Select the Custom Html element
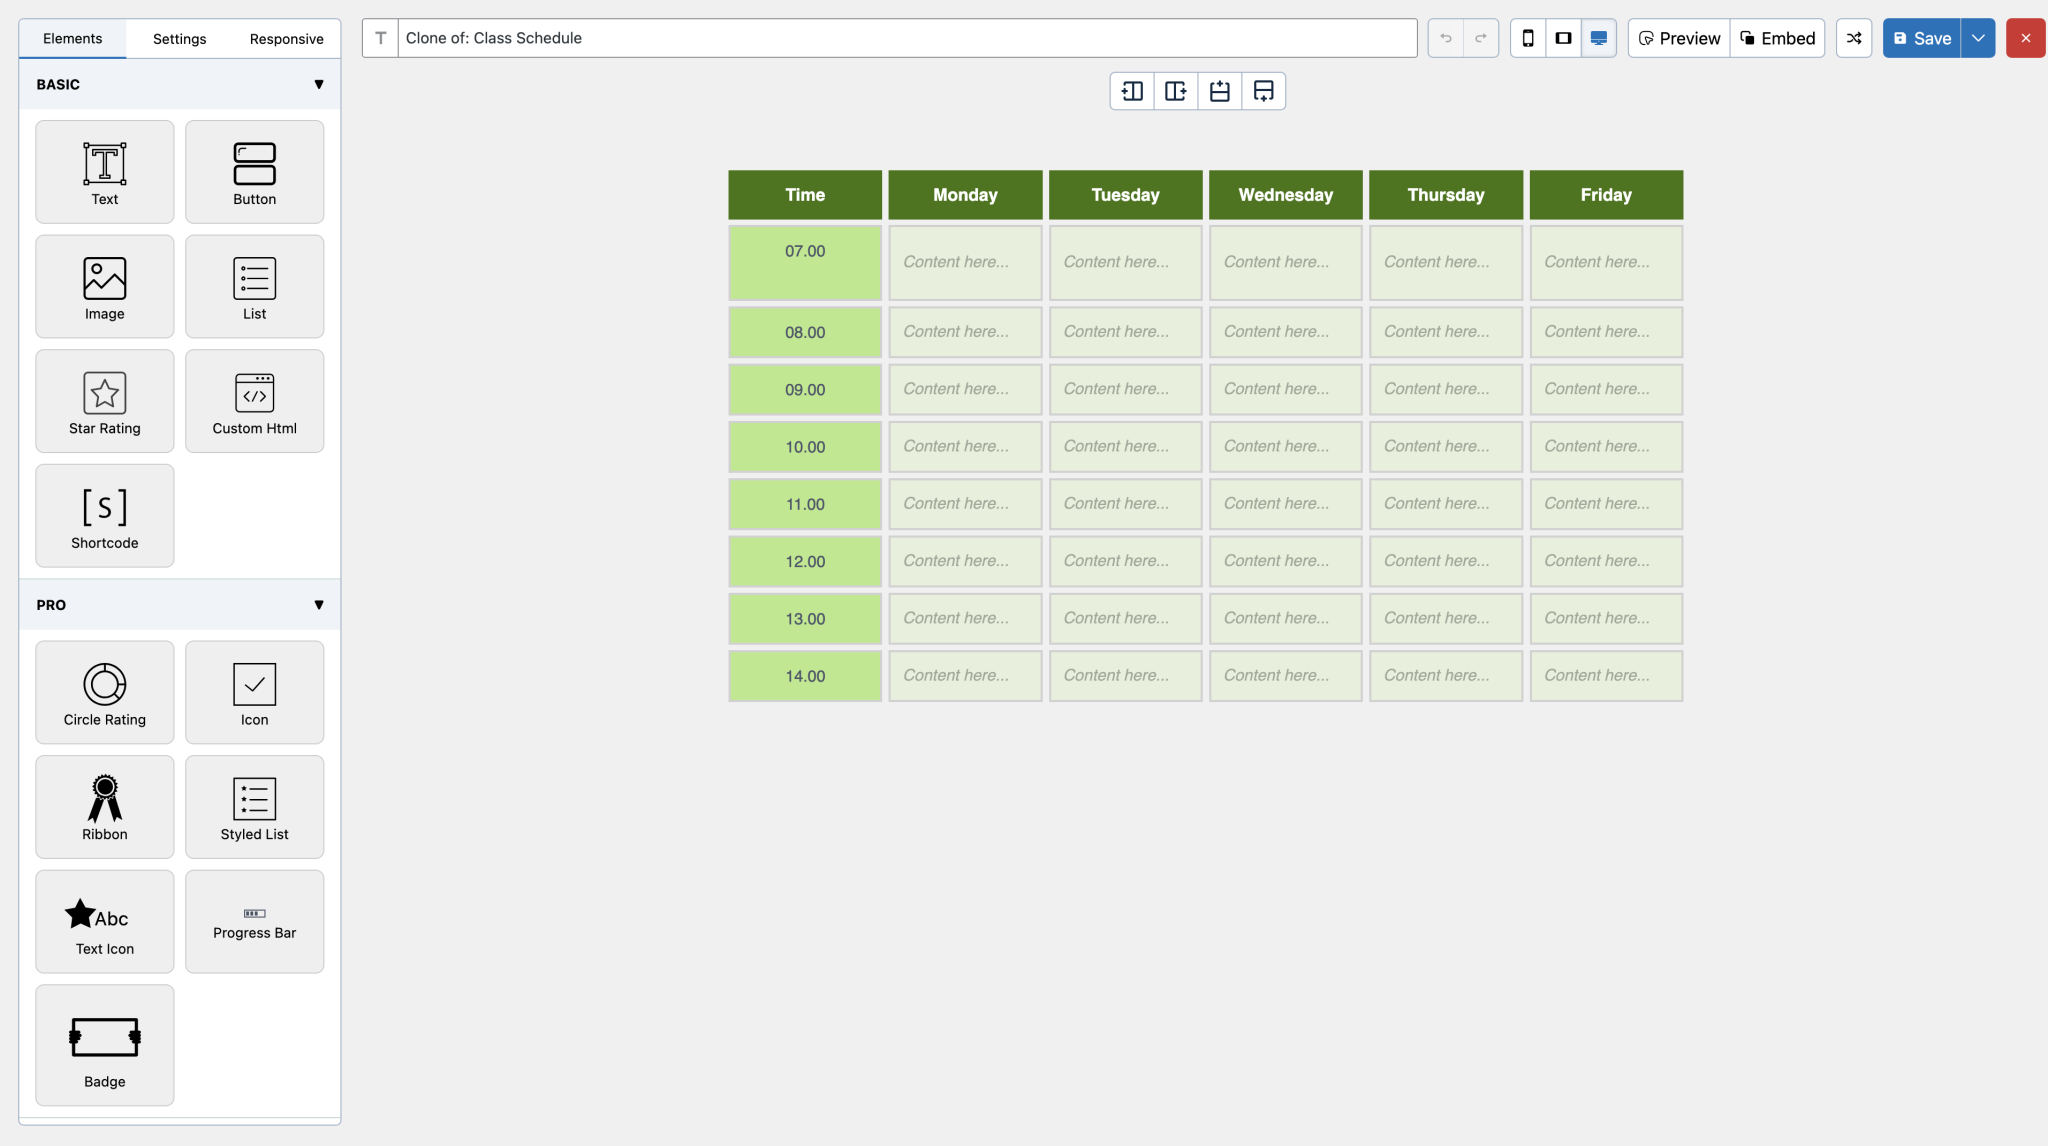 (x=254, y=400)
